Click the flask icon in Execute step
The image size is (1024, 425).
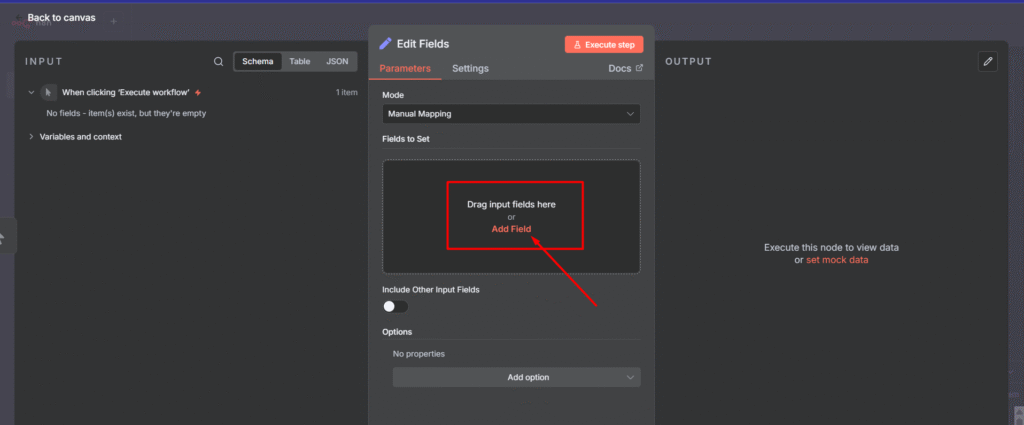click(x=577, y=45)
